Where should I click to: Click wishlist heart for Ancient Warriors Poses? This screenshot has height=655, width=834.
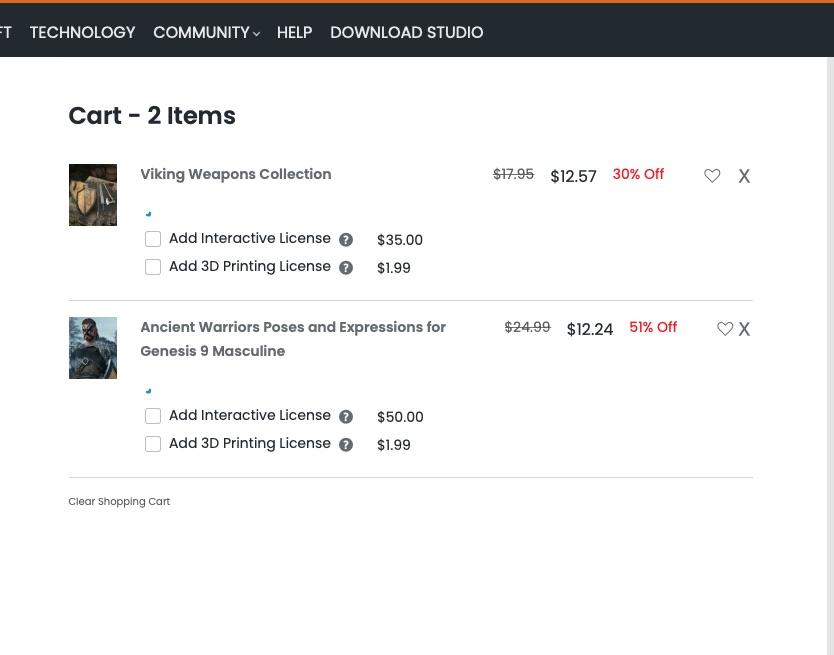pyautogui.click(x=725, y=329)
